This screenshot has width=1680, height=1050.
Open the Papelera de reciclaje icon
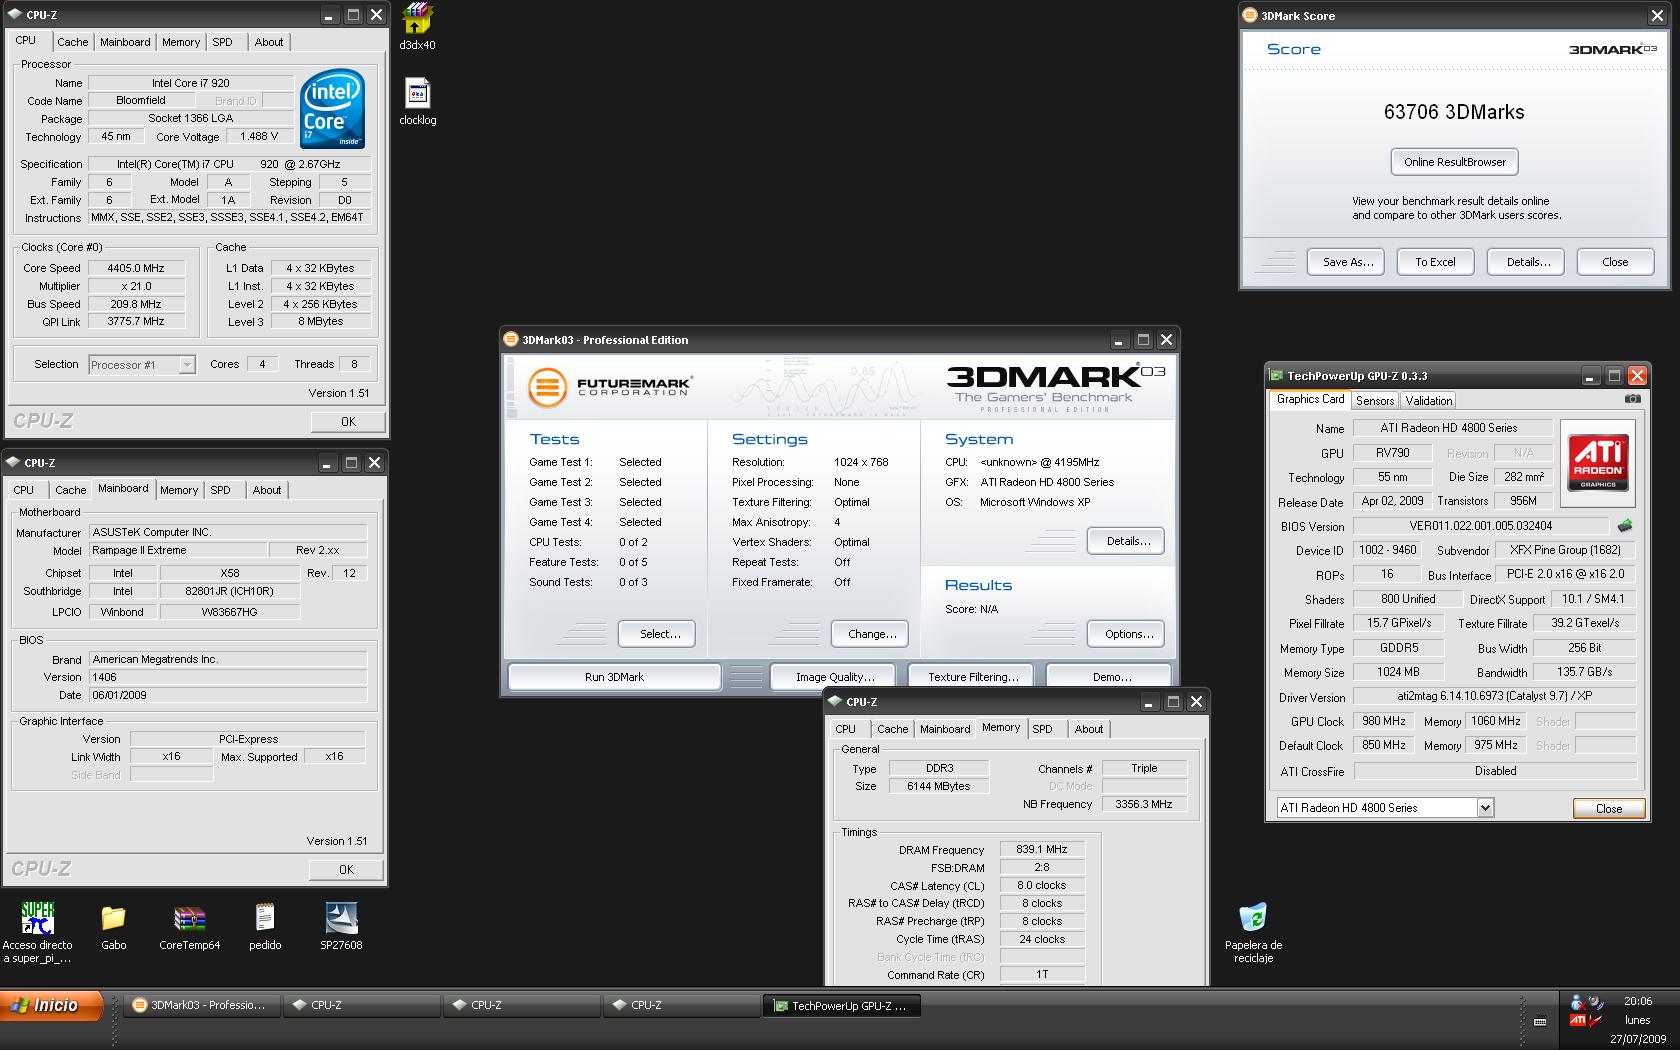pos(1253,932)
